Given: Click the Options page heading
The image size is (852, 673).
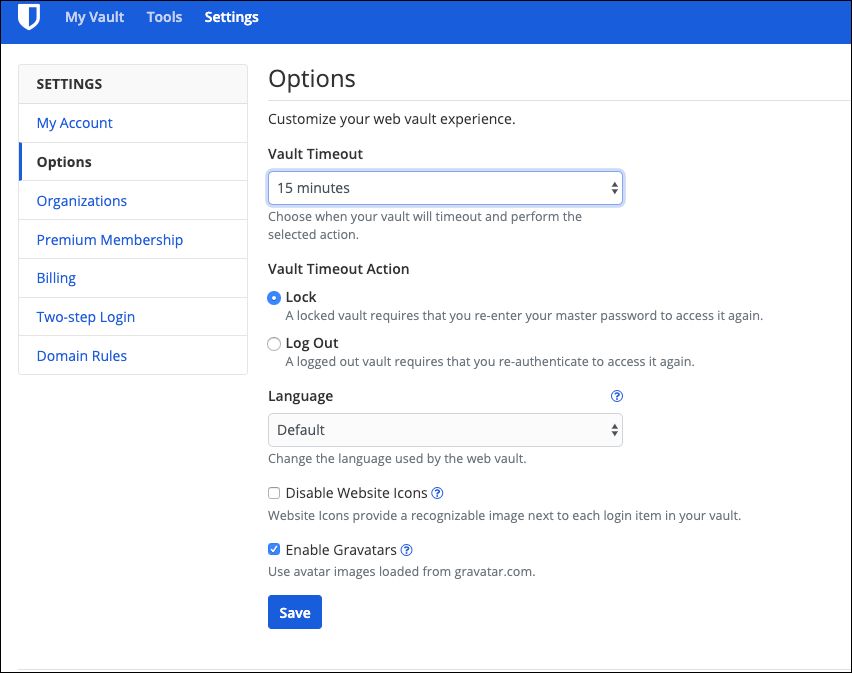Looking at the screenshot, I should 312,79.
